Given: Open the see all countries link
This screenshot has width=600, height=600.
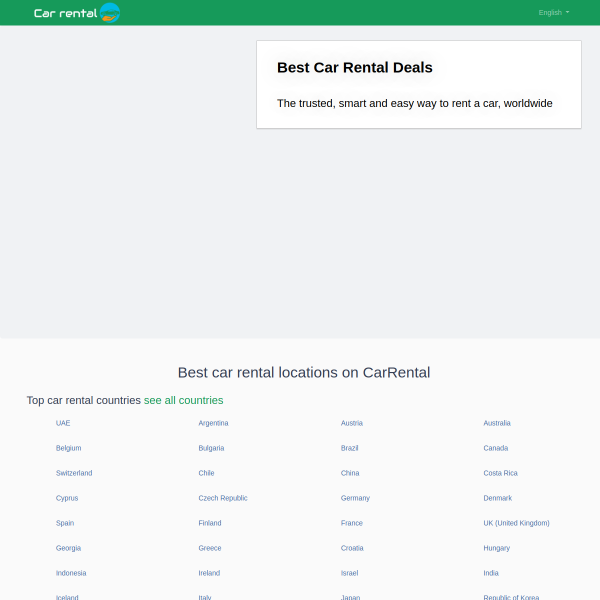Looking at the screenshot, I should click(x=183, y=400).
